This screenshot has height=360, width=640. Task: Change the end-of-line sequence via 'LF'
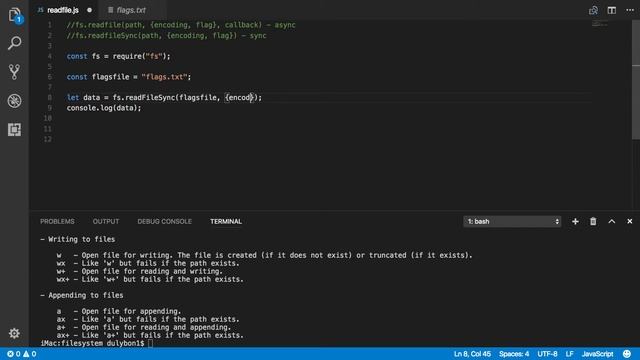click(569, 354)
